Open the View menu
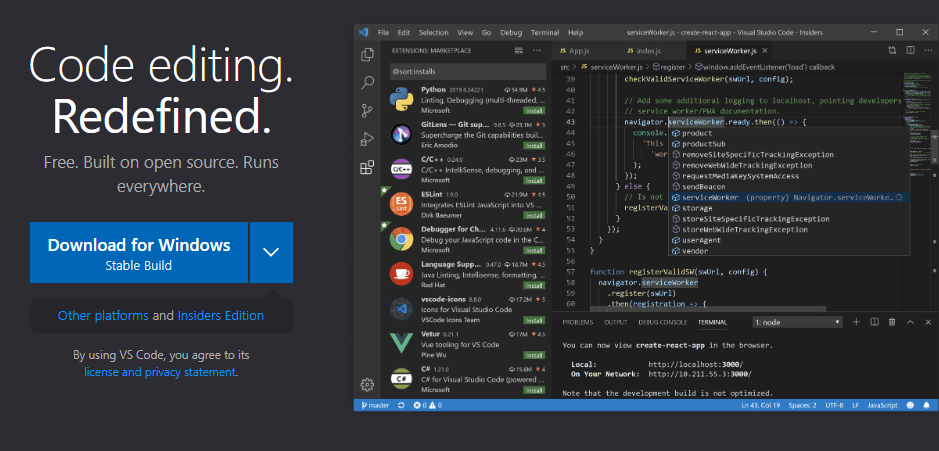Viewport: 939px width, 451px height. 465,32
